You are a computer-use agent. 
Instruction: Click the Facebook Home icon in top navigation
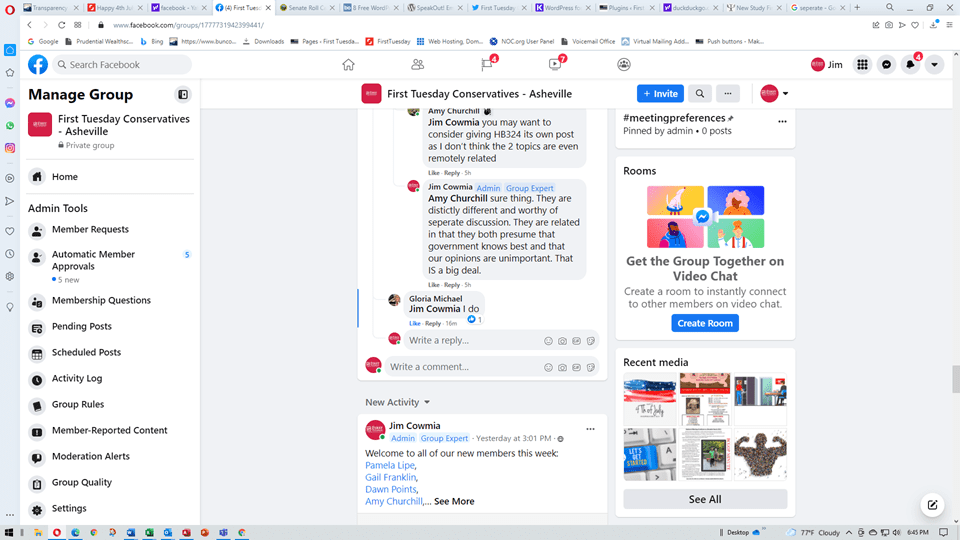pos(348,65)
